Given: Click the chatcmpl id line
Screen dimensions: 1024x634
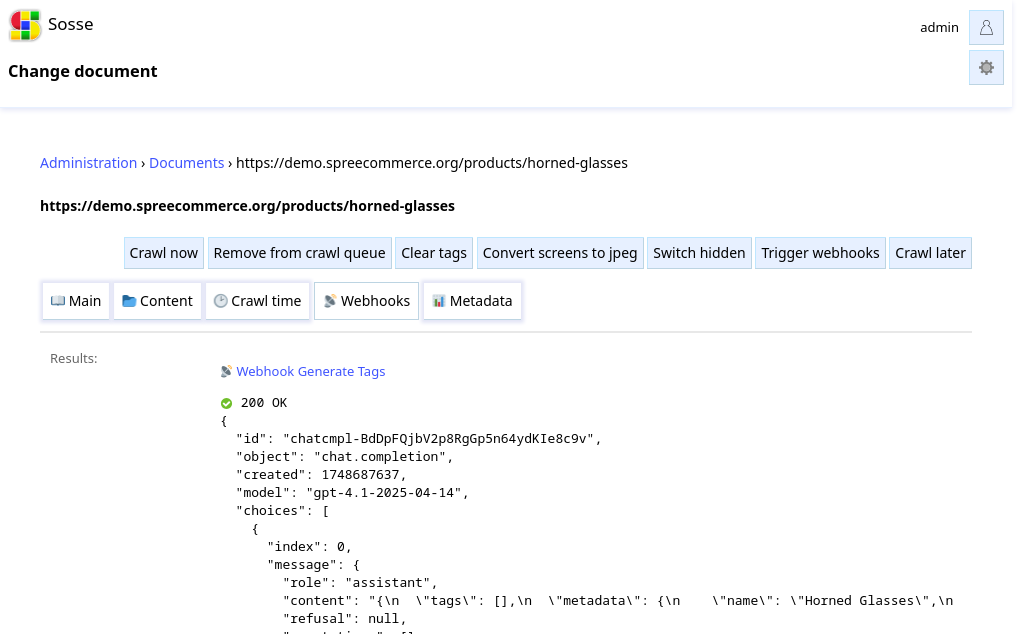Looking at the screenshot, I should [419, 439].
